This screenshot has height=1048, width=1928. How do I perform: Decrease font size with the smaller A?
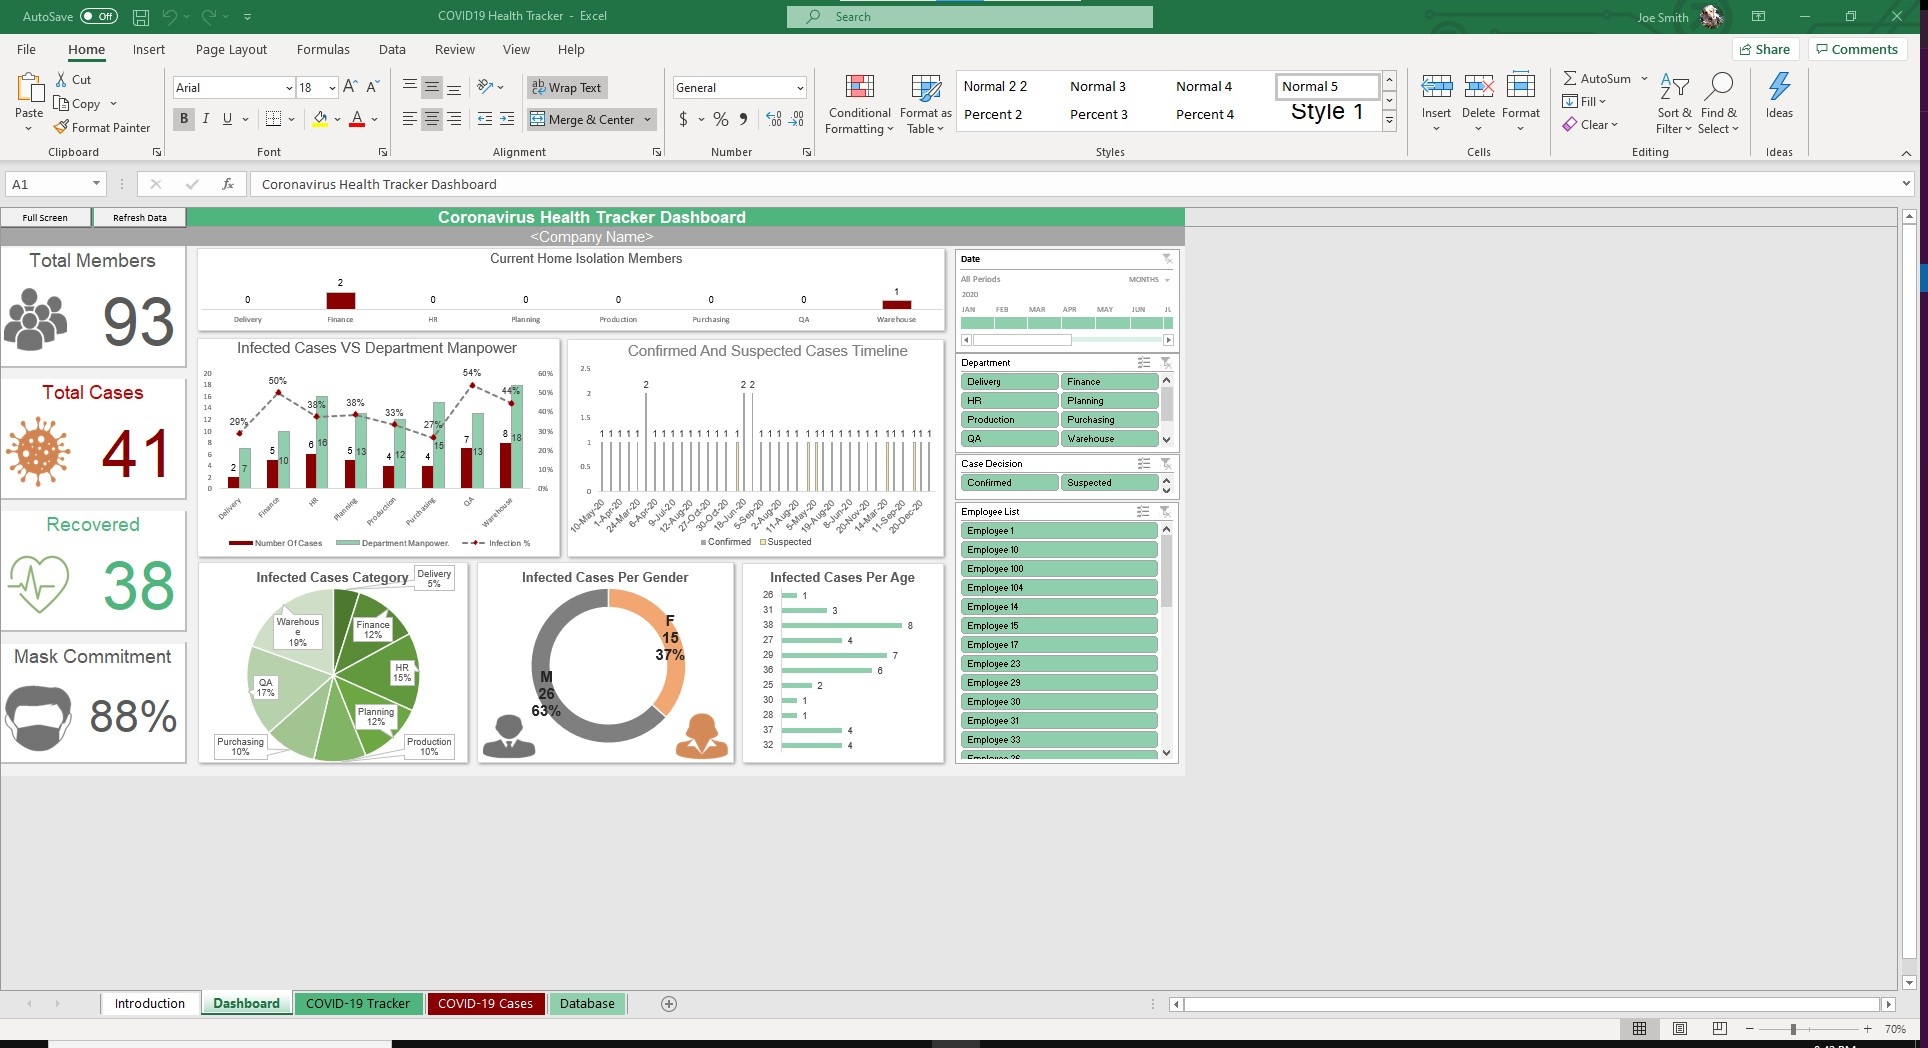tap(372, 87)
